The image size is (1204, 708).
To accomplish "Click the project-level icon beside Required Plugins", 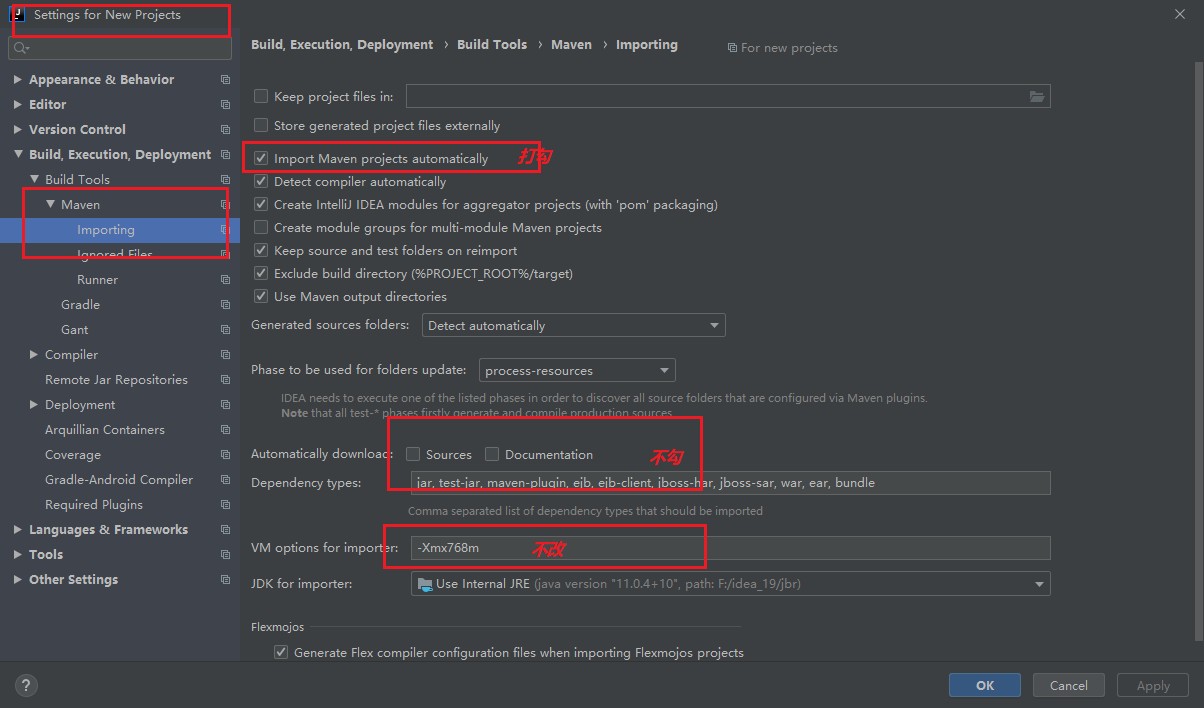I will (225, 505).
